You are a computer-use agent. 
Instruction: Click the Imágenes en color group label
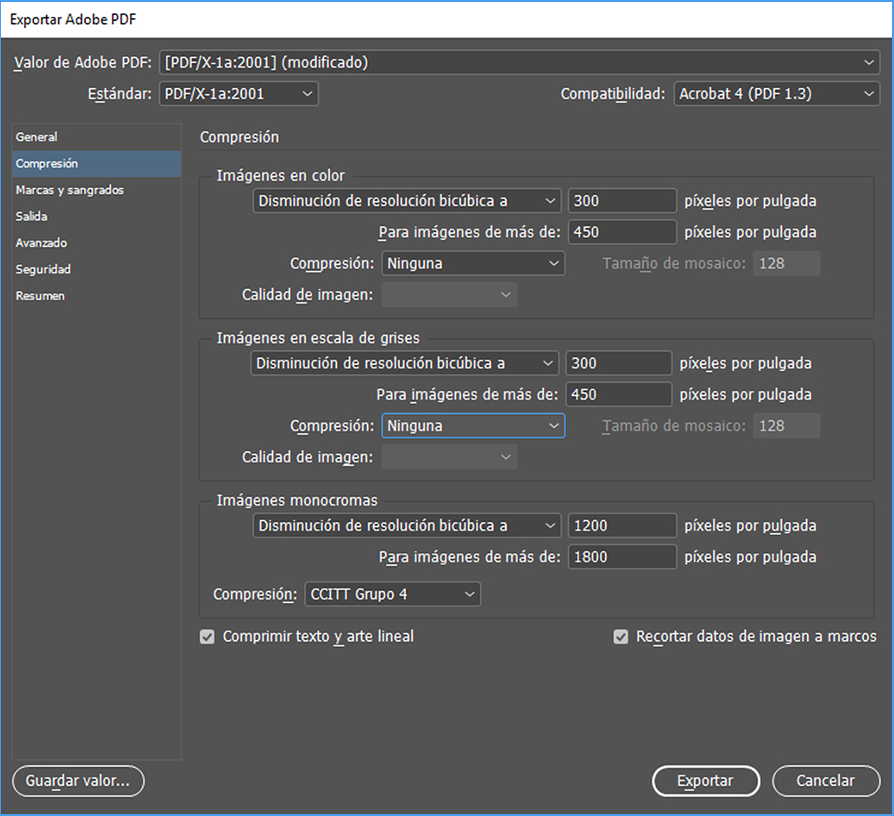click(x=281, y=176)
